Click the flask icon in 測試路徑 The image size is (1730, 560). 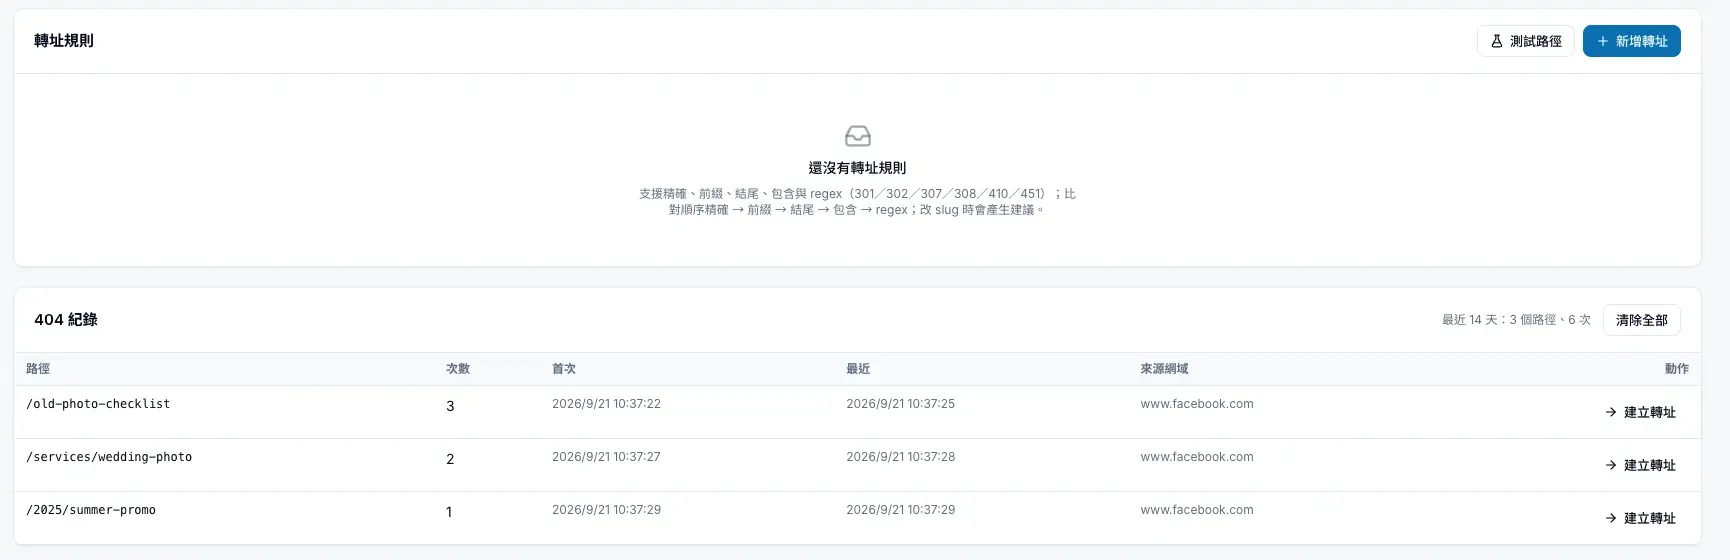(x=1497, y=41)
